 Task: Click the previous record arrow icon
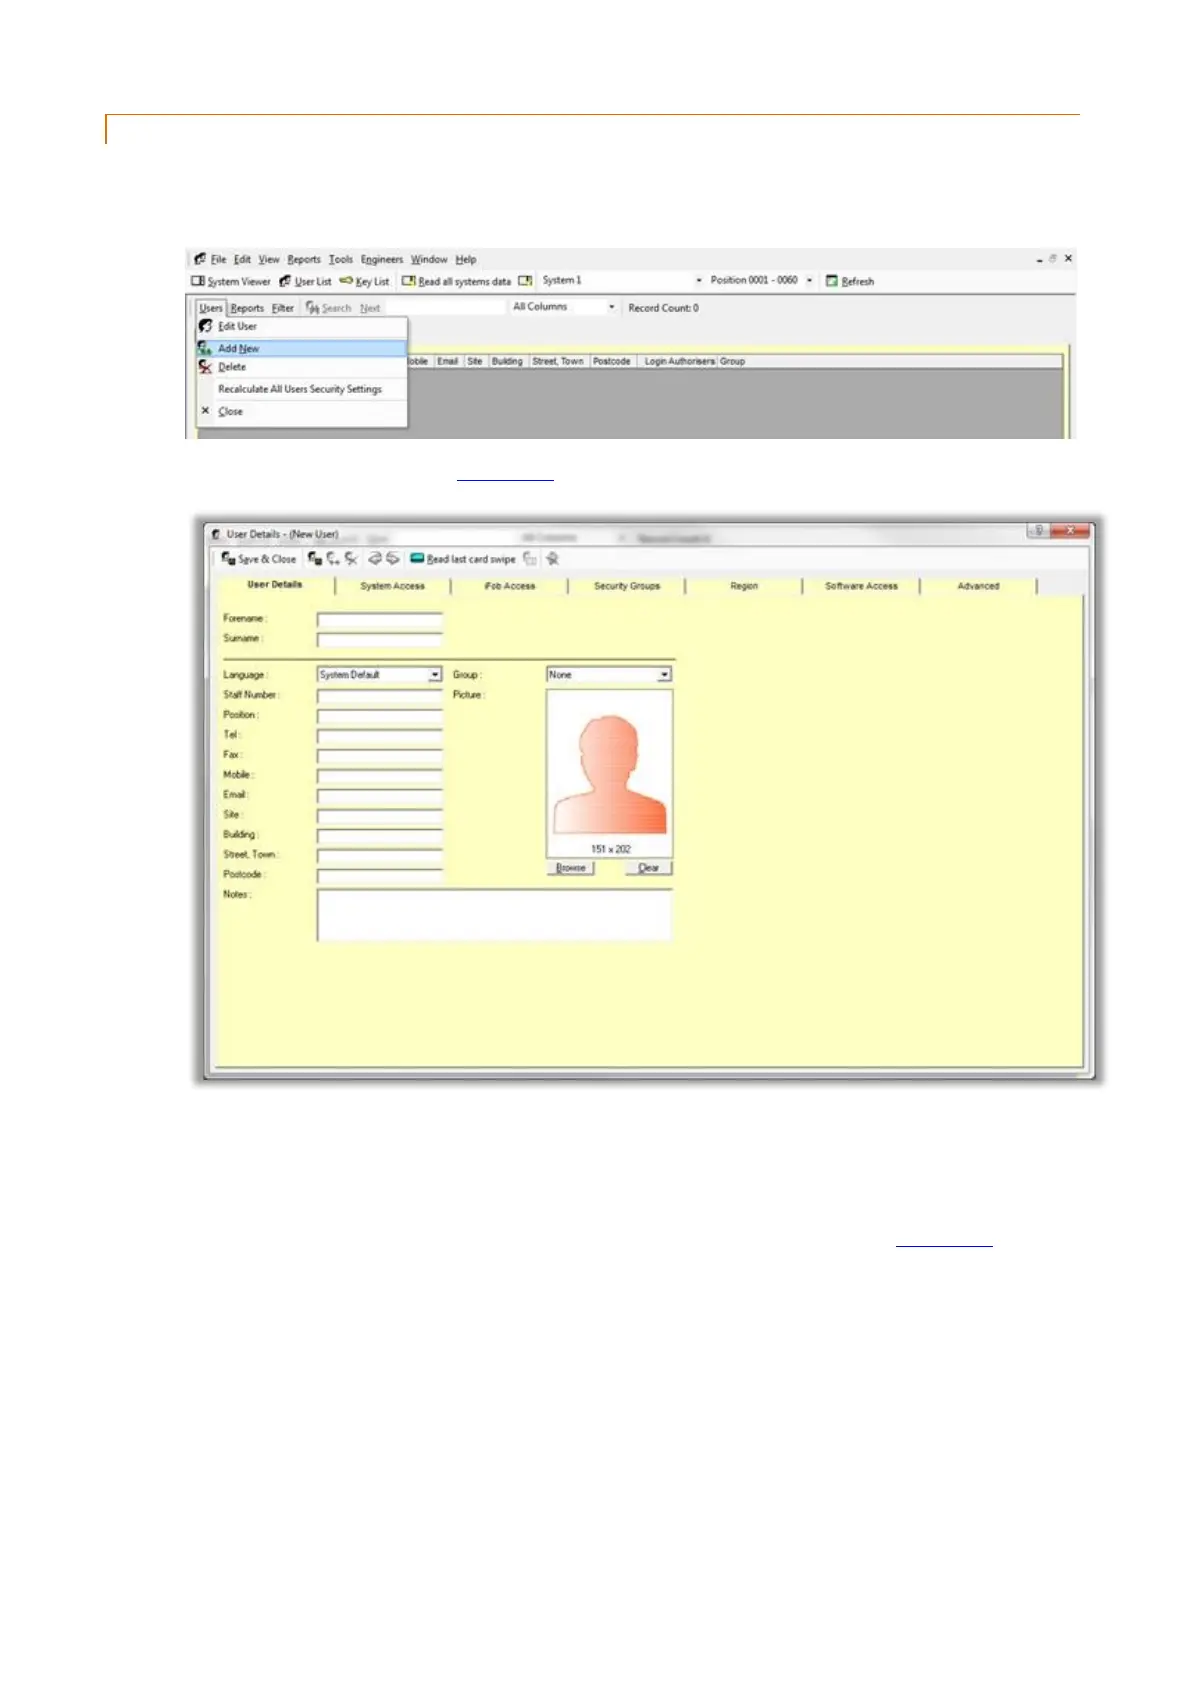coord(375,559)
